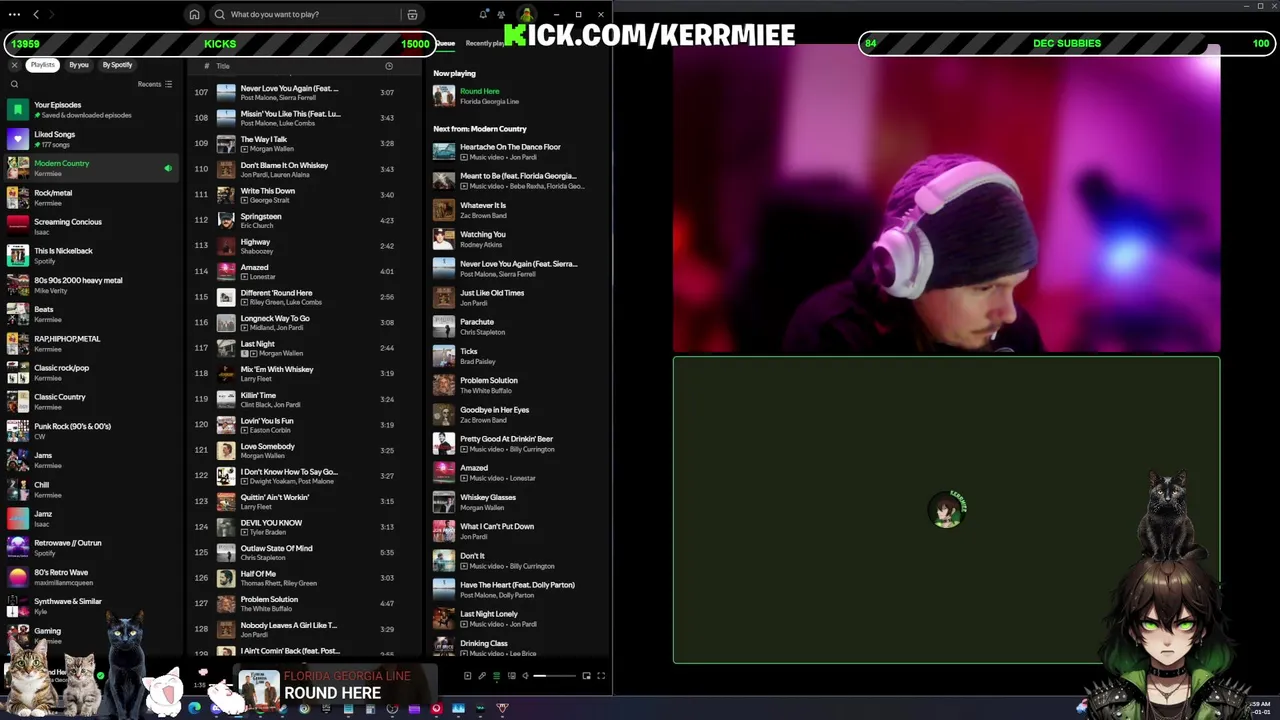Image resolution: width=1280 pixels, height=720 pixels.
Task: Clear library filters with the X icon
Action: click(x=14, y=65)
